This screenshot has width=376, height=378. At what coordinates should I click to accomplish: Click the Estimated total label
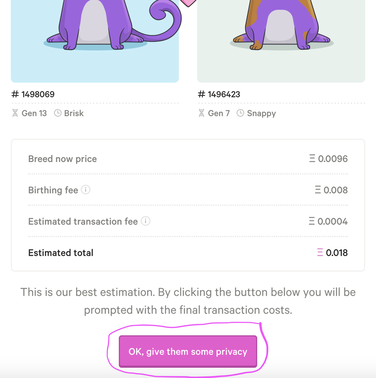pos(61,253)
